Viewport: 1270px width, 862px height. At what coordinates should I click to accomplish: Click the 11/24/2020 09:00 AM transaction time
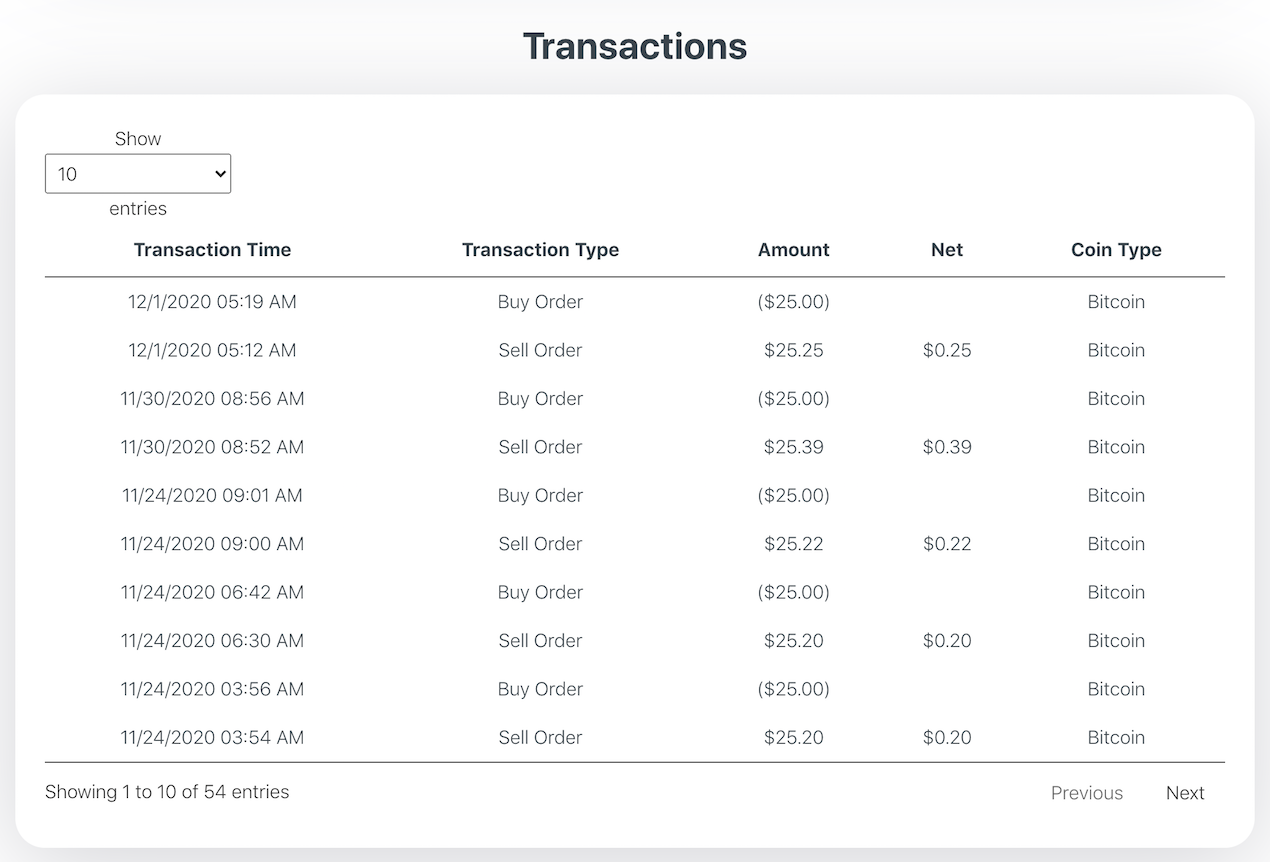point(212,544)
